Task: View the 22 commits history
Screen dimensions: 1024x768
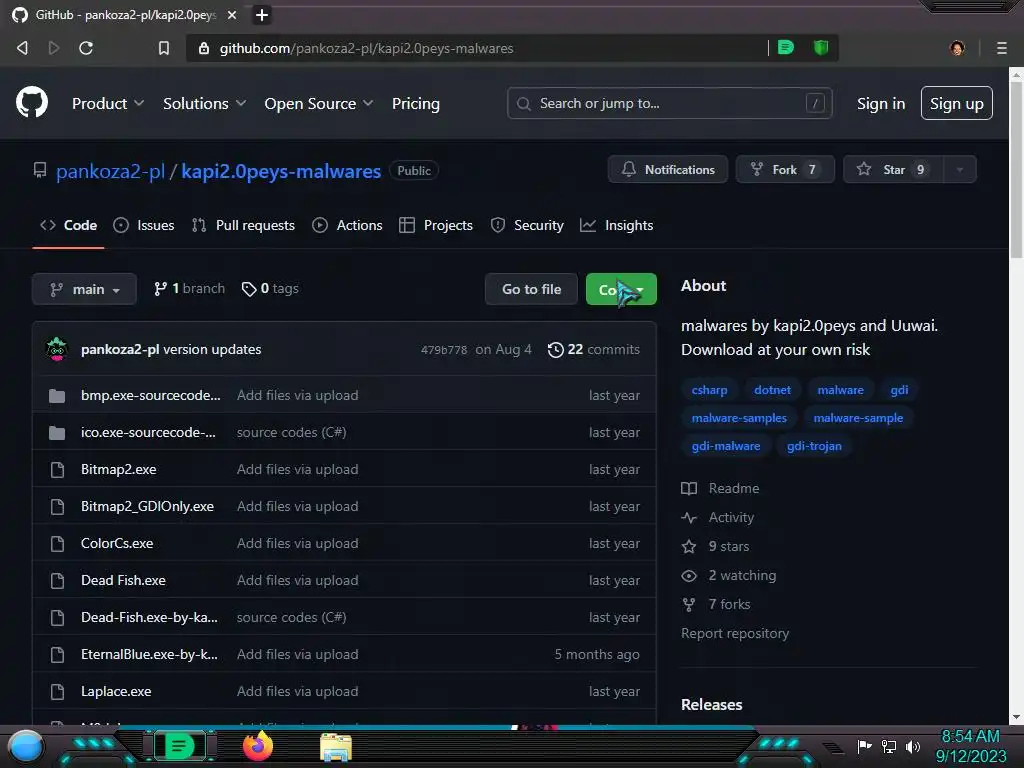Action: [594, 349]
